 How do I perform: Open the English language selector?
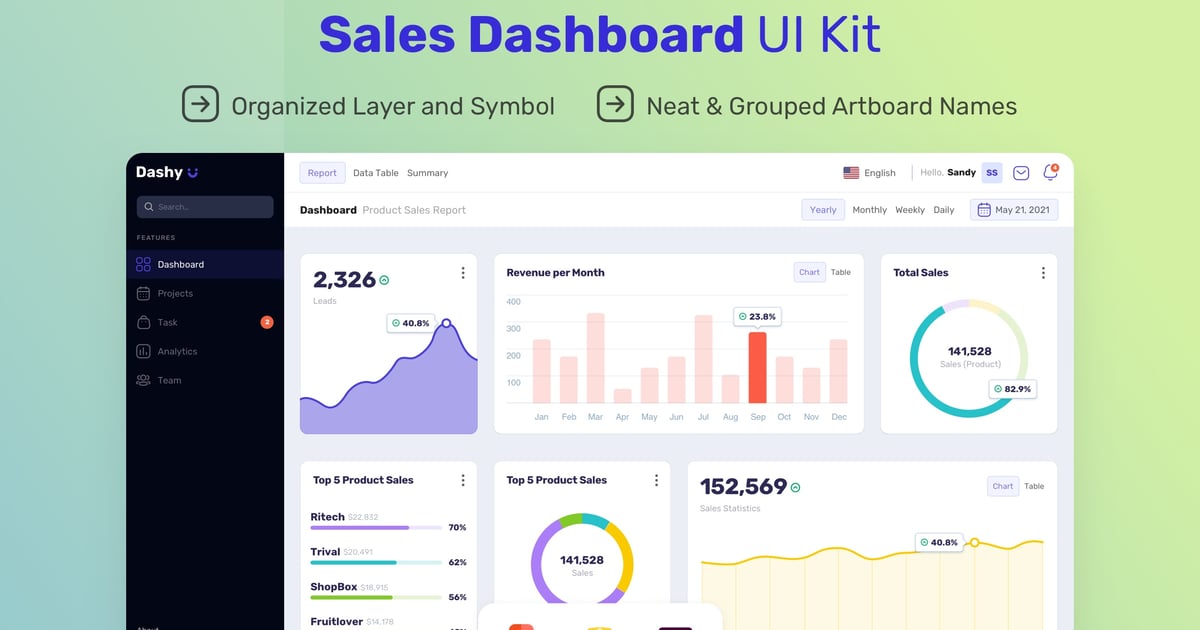[x=869, y=173]
